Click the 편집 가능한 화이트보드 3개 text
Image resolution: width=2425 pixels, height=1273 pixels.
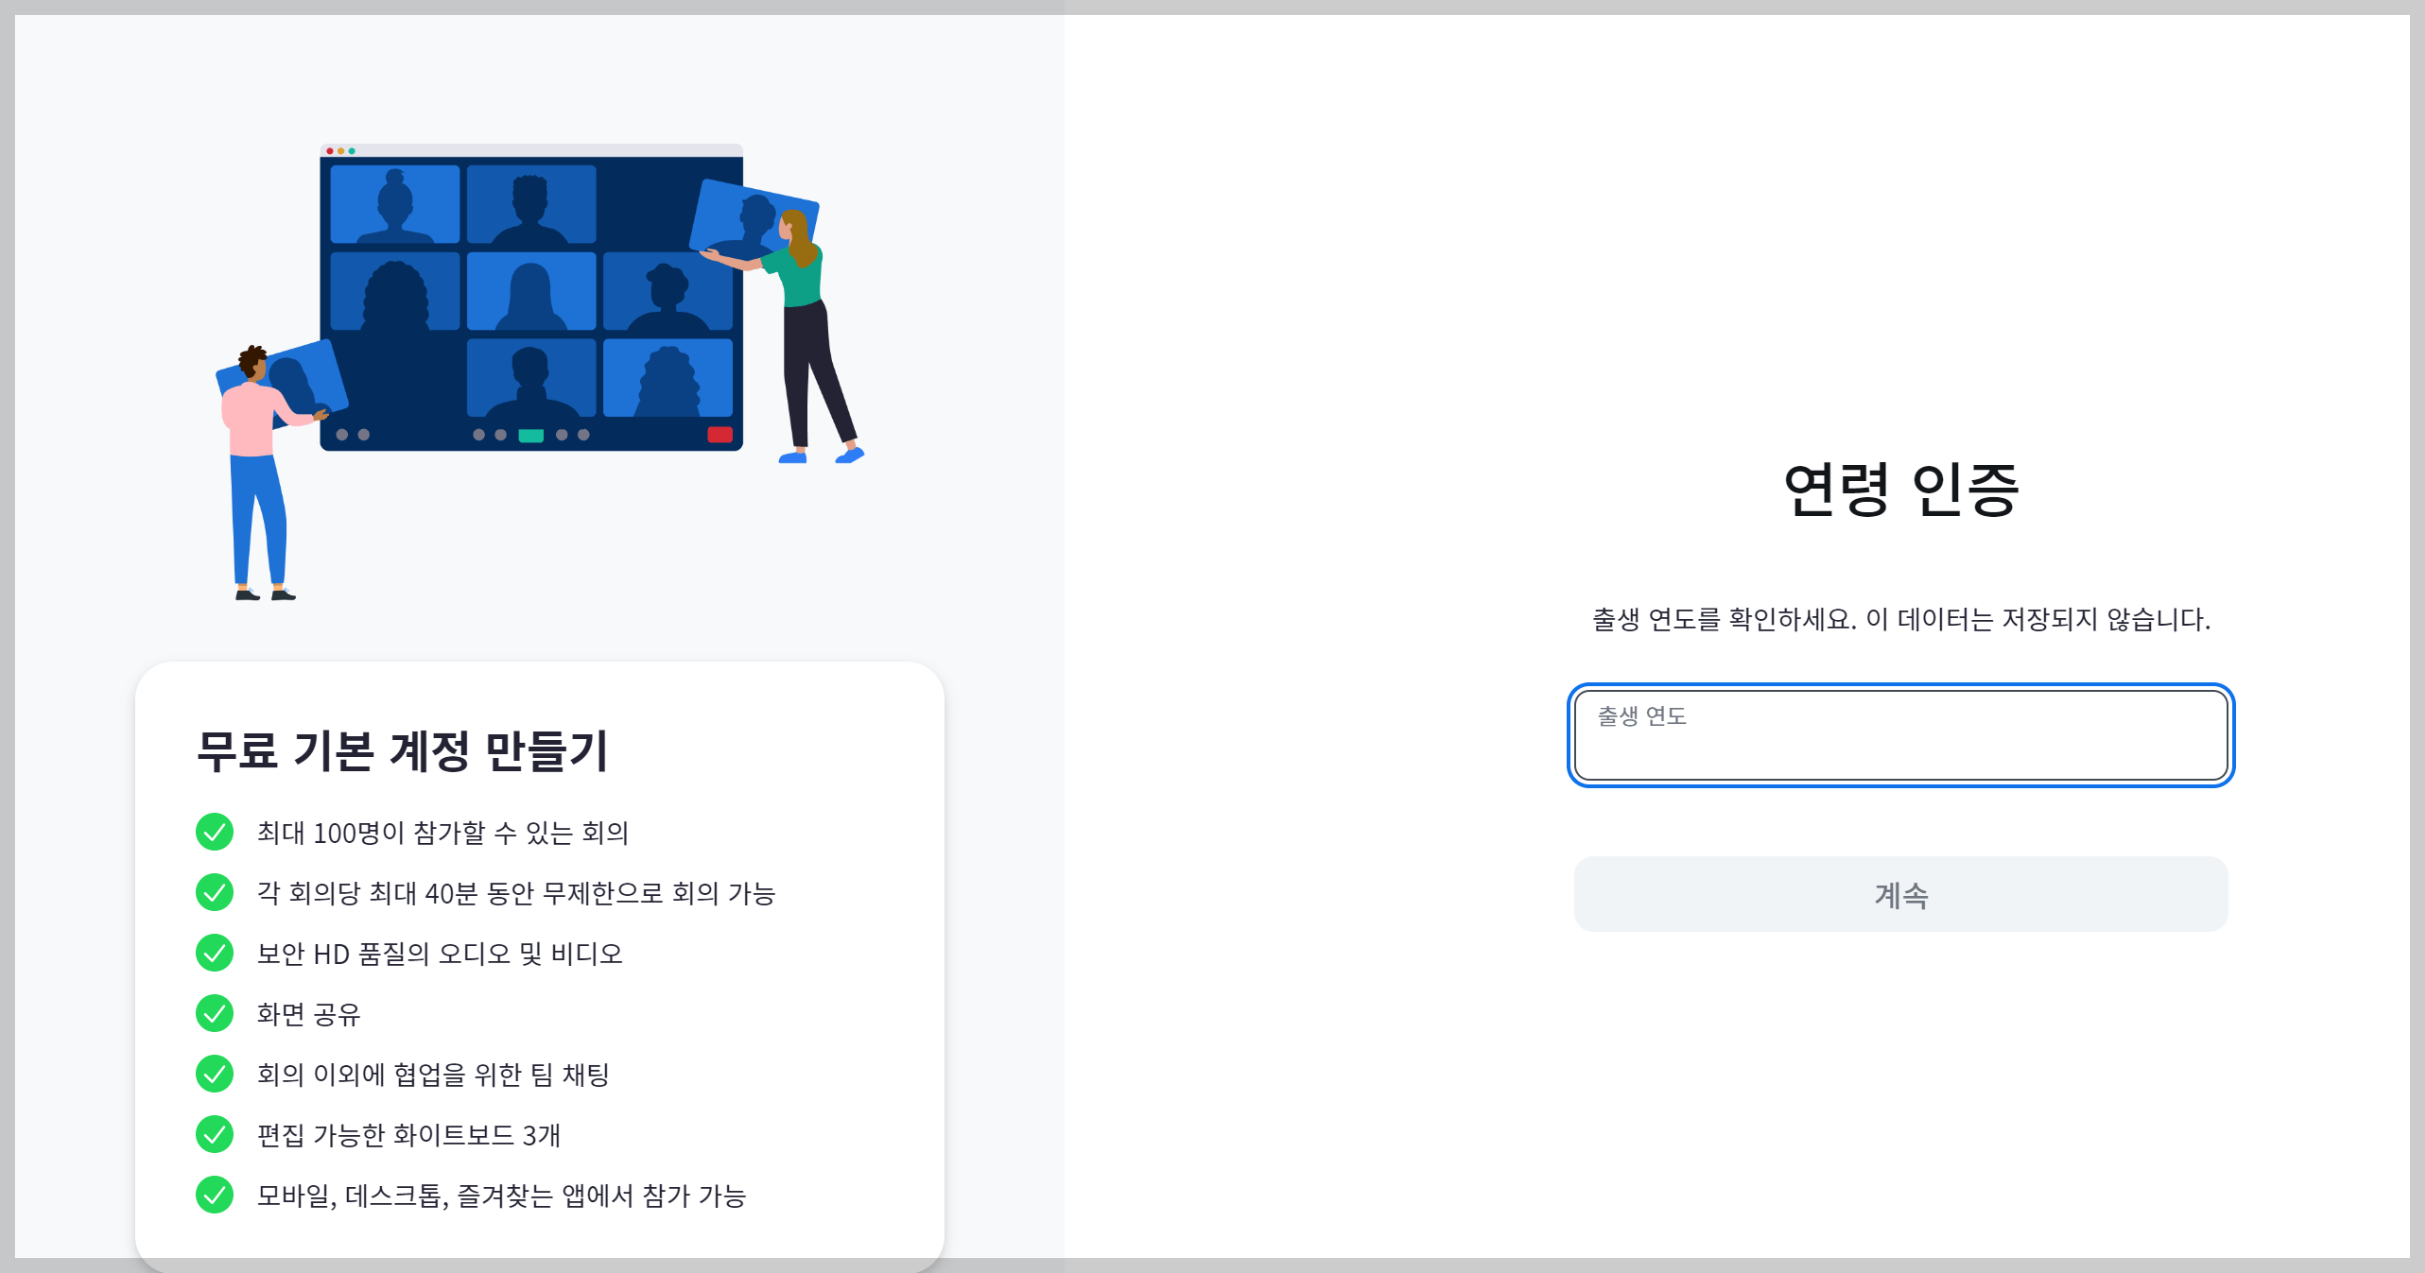pyautogui.click(x=408, y=1135)
